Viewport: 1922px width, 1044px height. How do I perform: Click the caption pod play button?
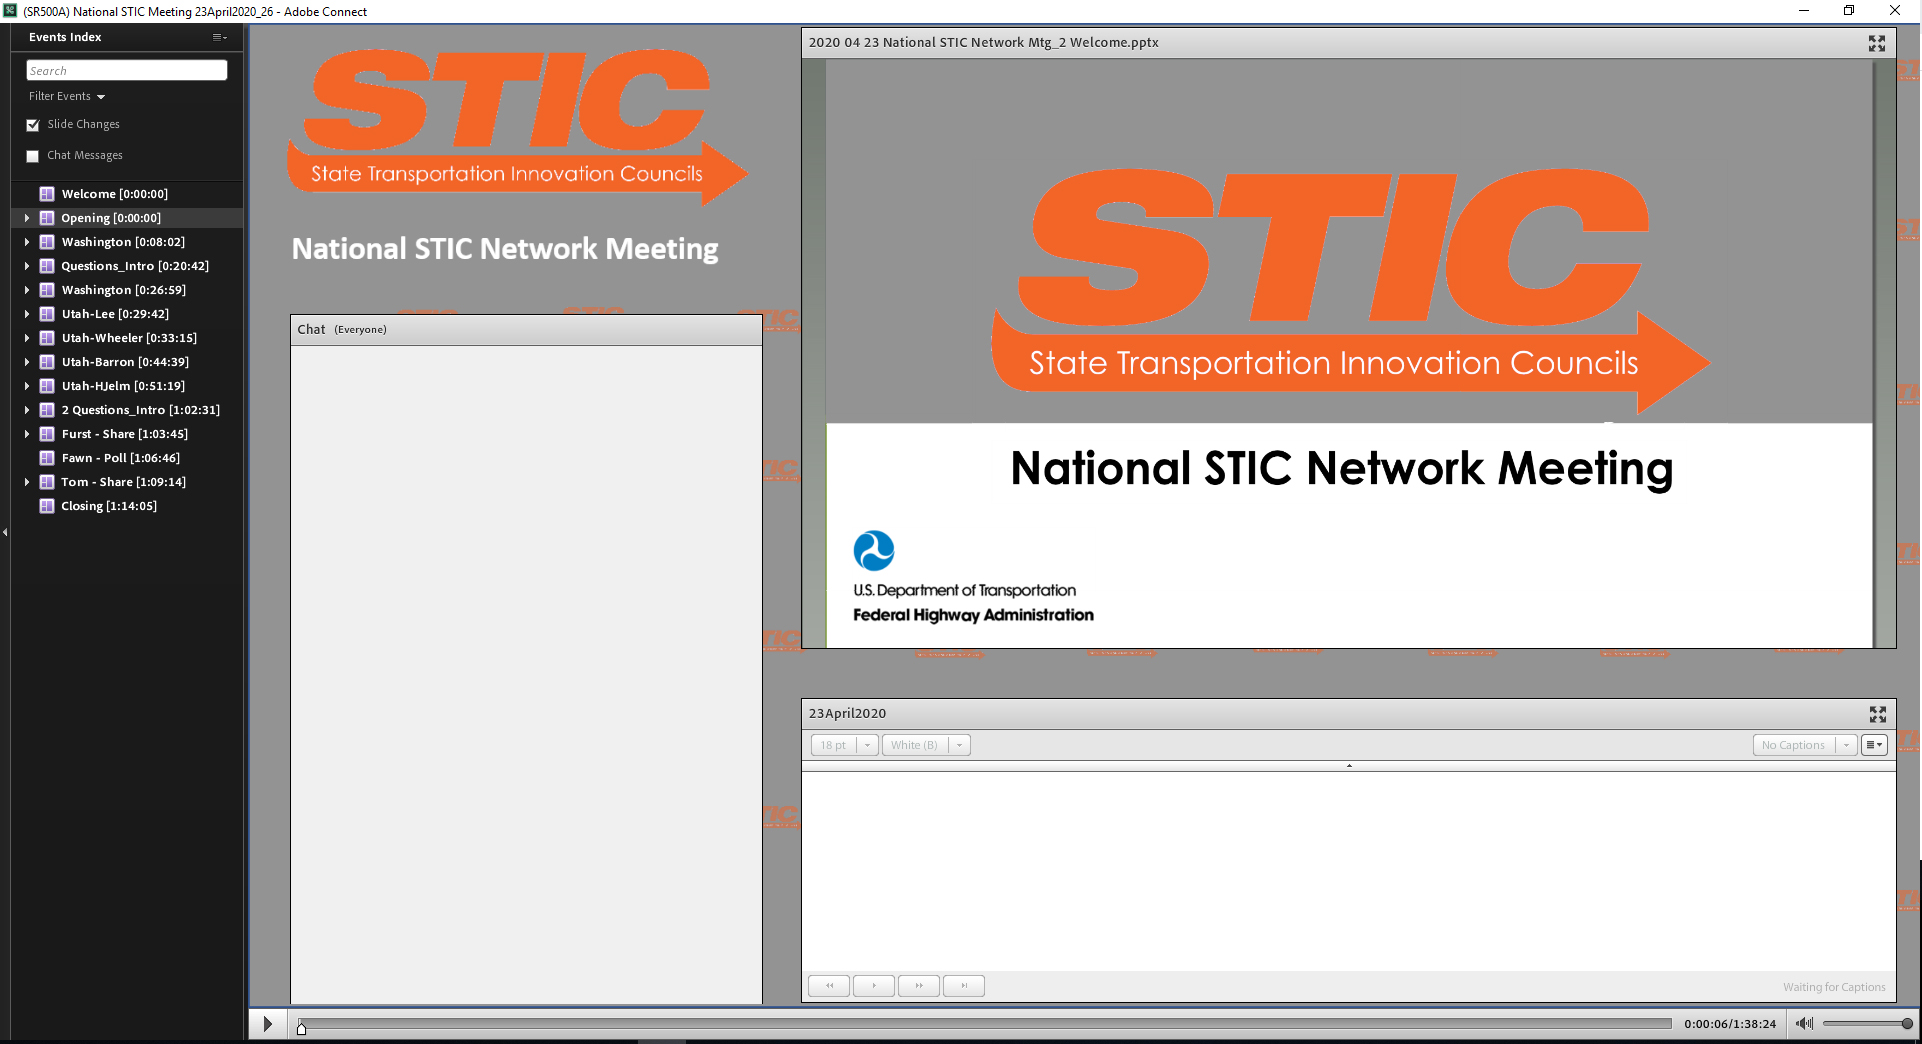tap(874, 986)
